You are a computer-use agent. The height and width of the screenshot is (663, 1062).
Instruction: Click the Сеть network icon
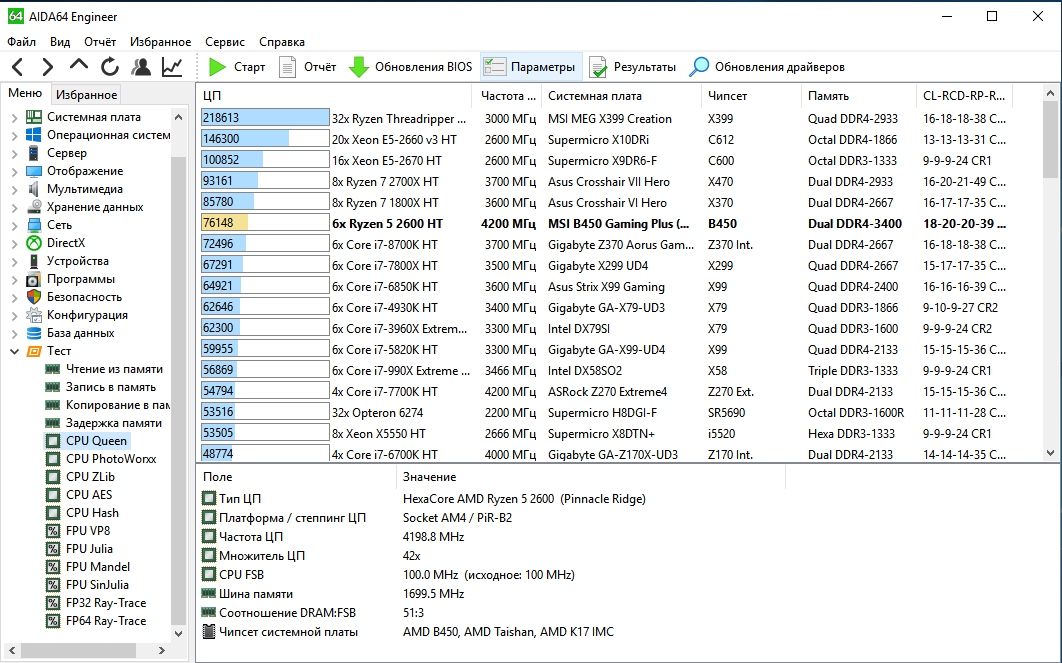(x=34, y=225)
